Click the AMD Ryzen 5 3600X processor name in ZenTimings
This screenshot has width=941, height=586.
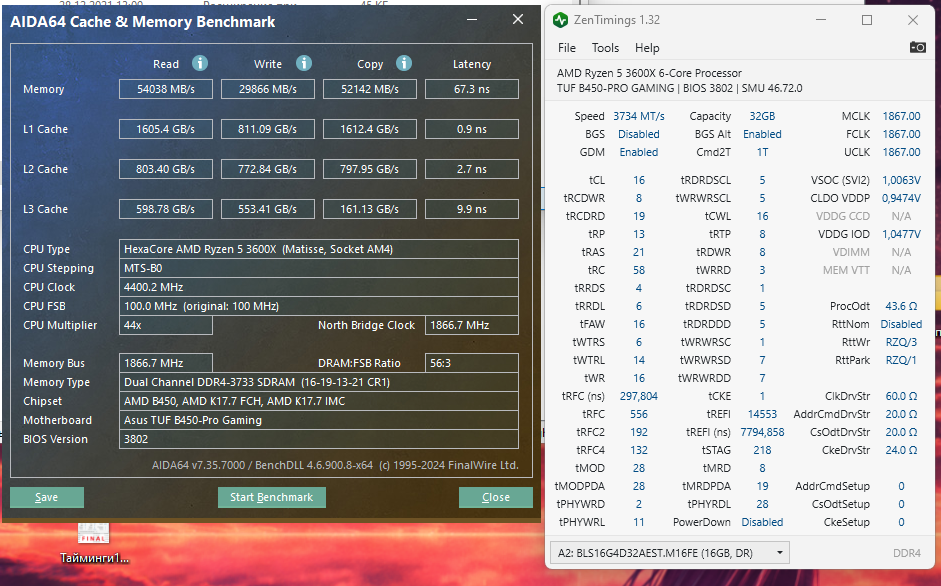tap(649, 73)
